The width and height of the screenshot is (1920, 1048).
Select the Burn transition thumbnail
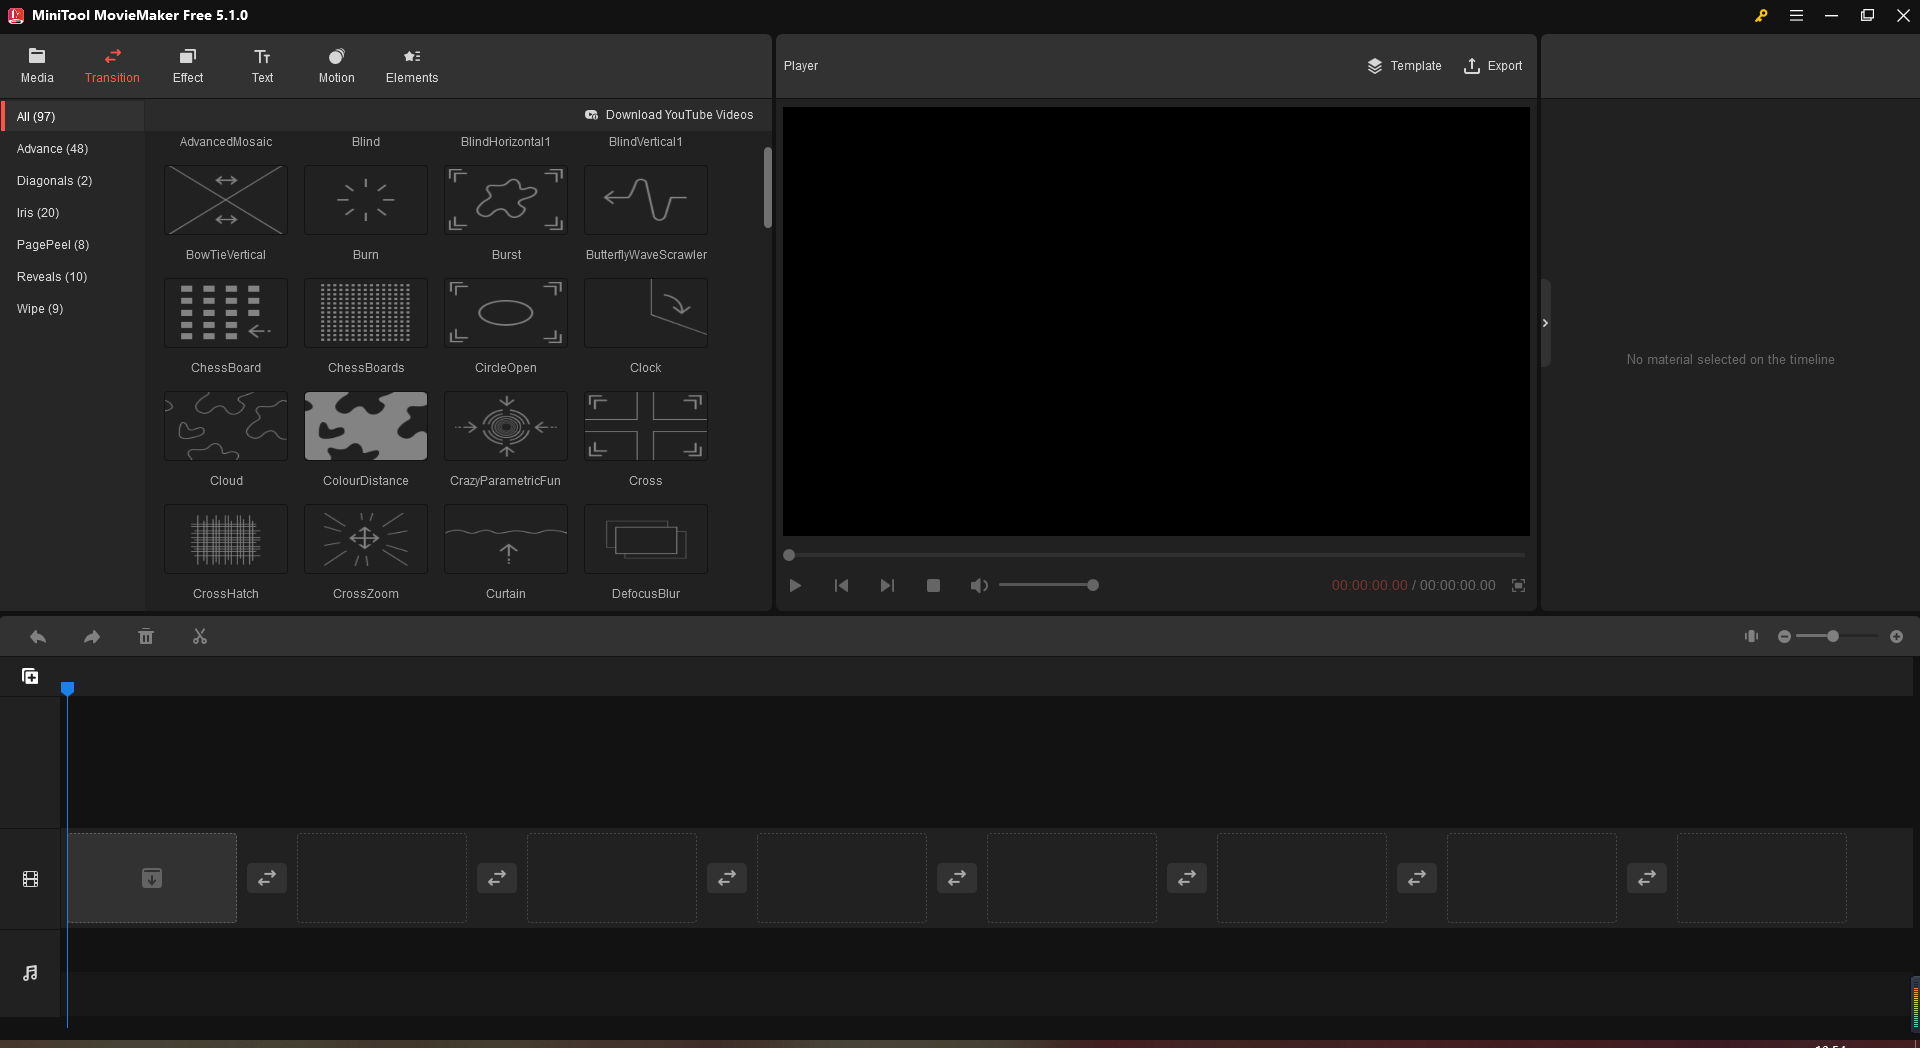point(366,200)
